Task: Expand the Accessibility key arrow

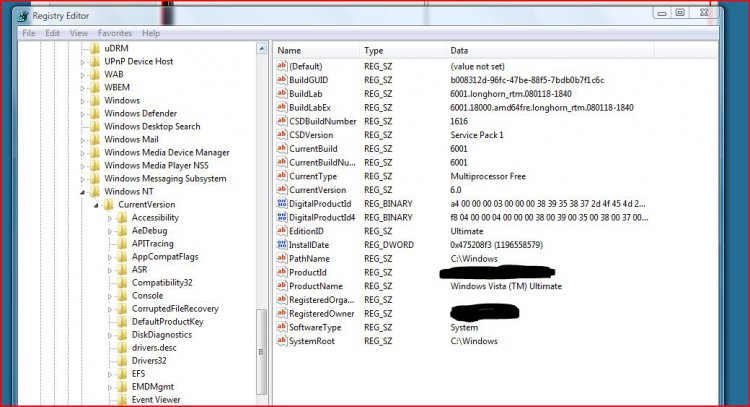Action: pos(110,219)
